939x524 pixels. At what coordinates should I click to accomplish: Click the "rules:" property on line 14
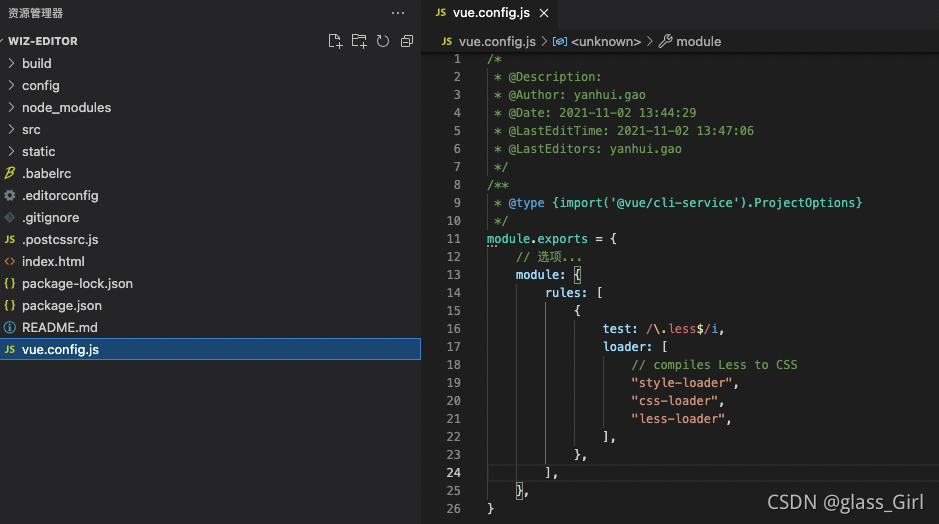pyautogui.click(x=566, y=293)
